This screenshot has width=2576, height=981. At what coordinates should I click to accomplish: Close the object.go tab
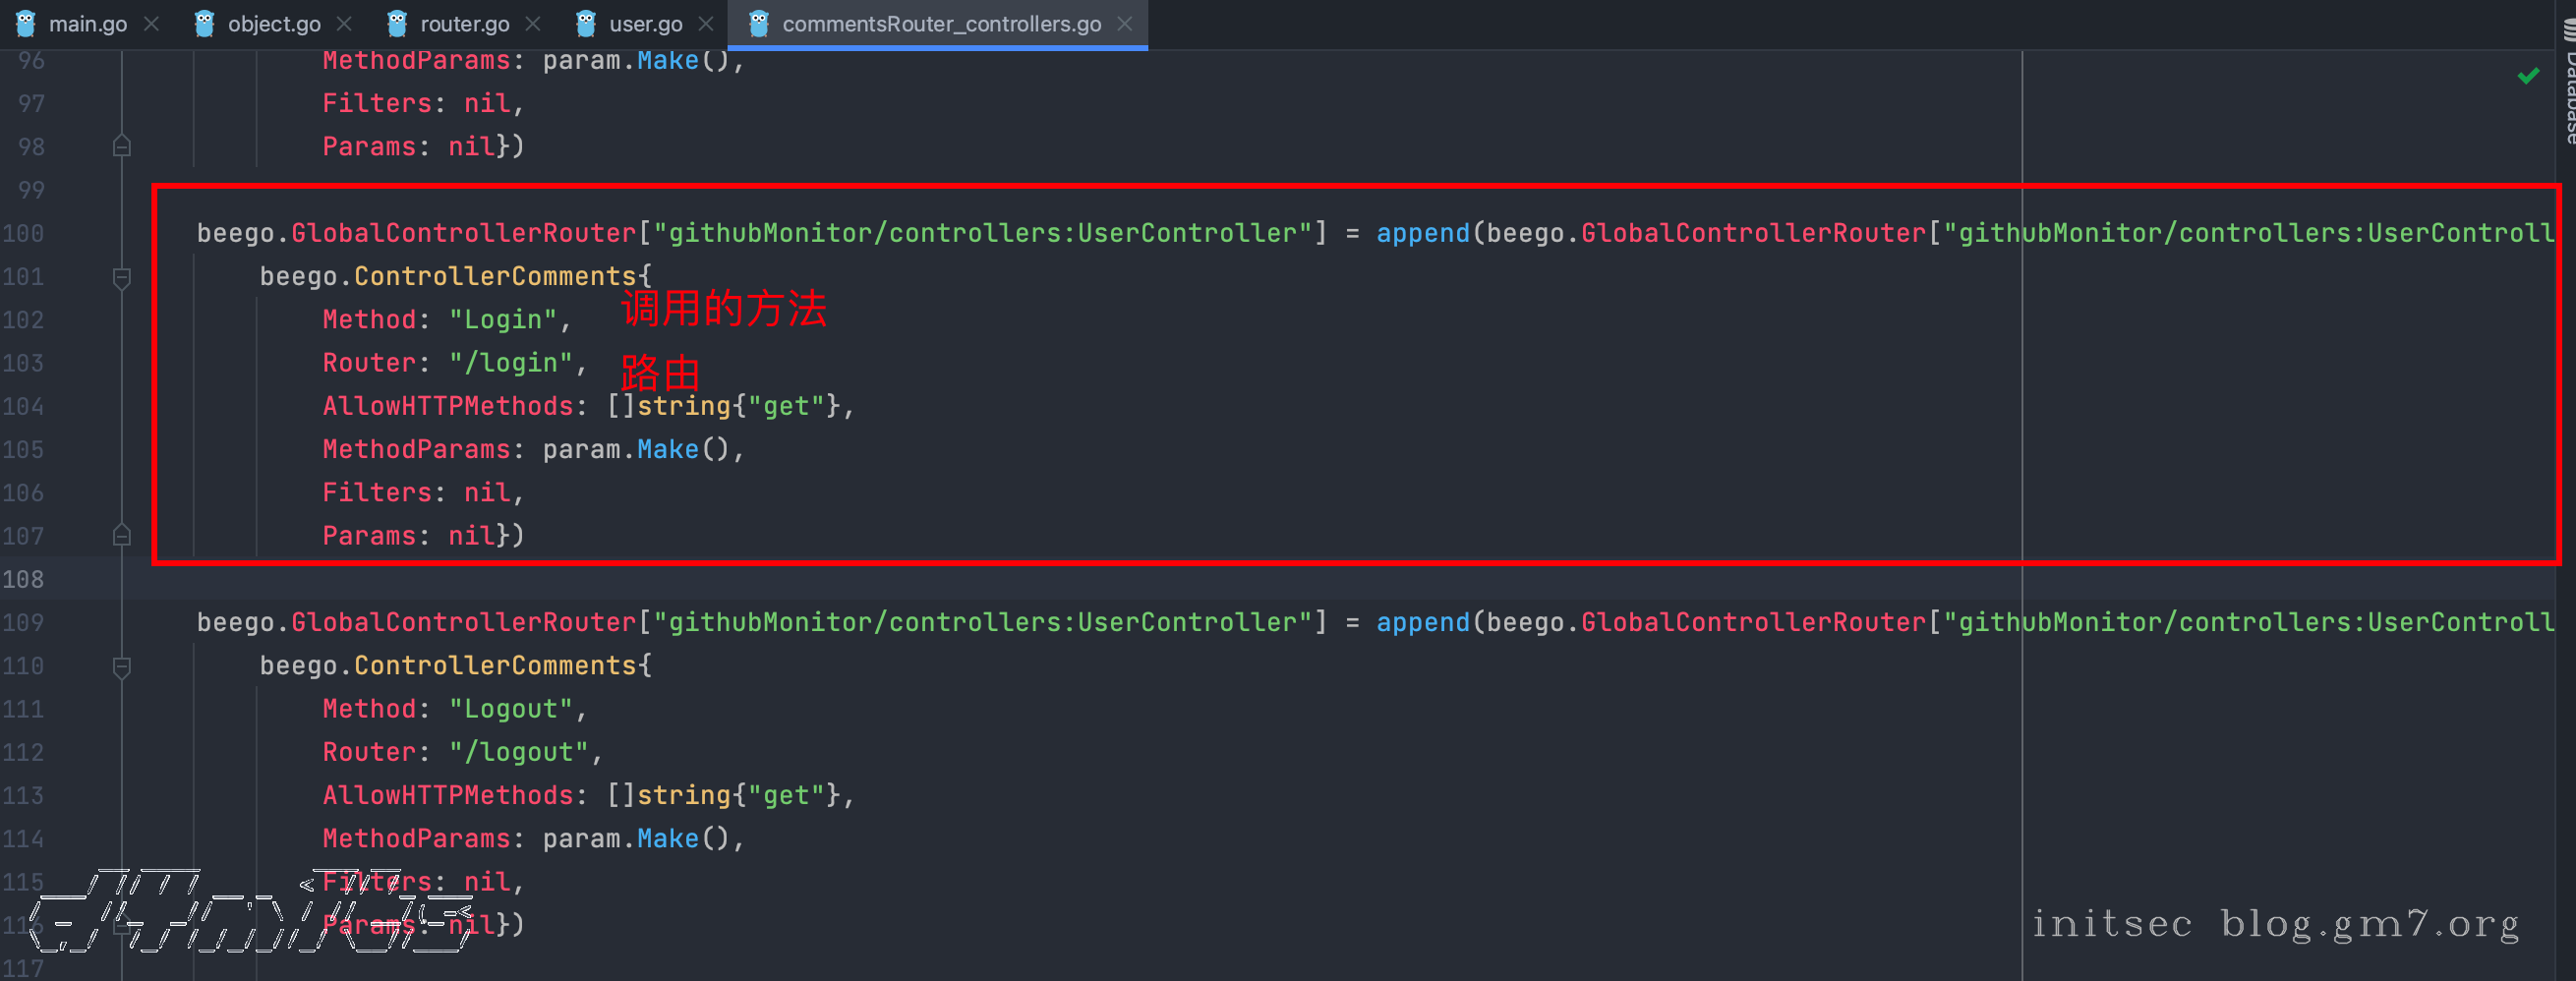click(344, 23)
